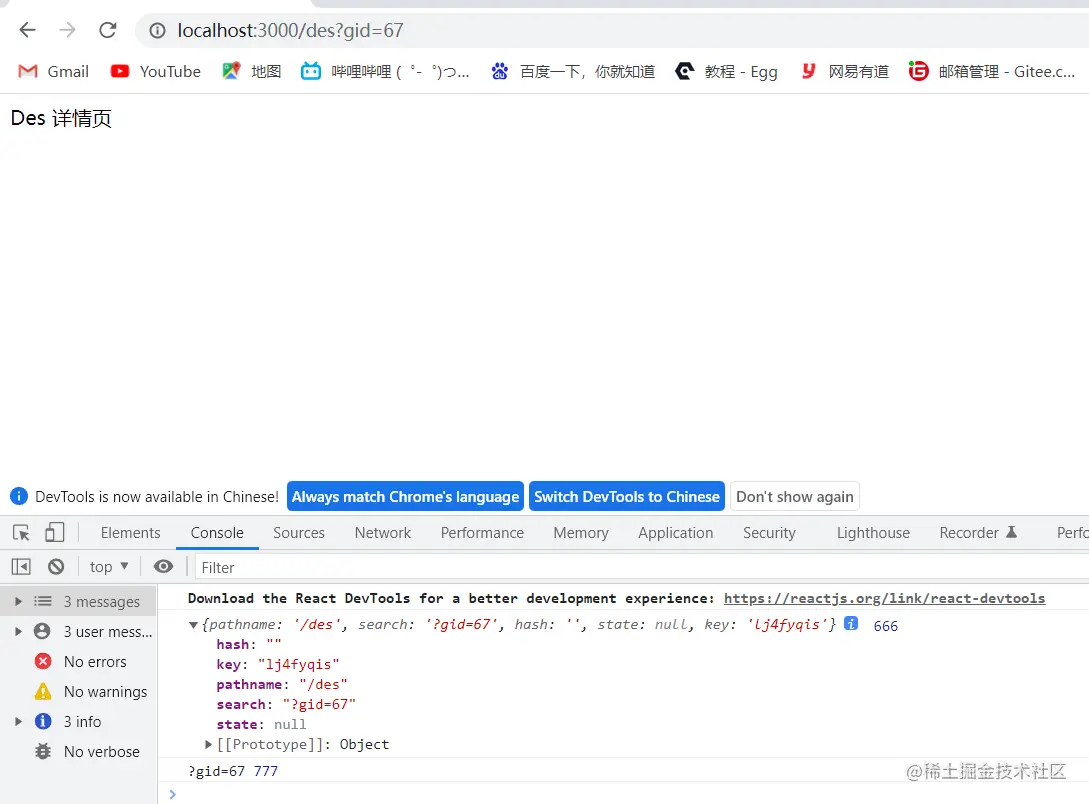Reload the page with refresh icon
The image size is (1089, 804).
(108, 30)
